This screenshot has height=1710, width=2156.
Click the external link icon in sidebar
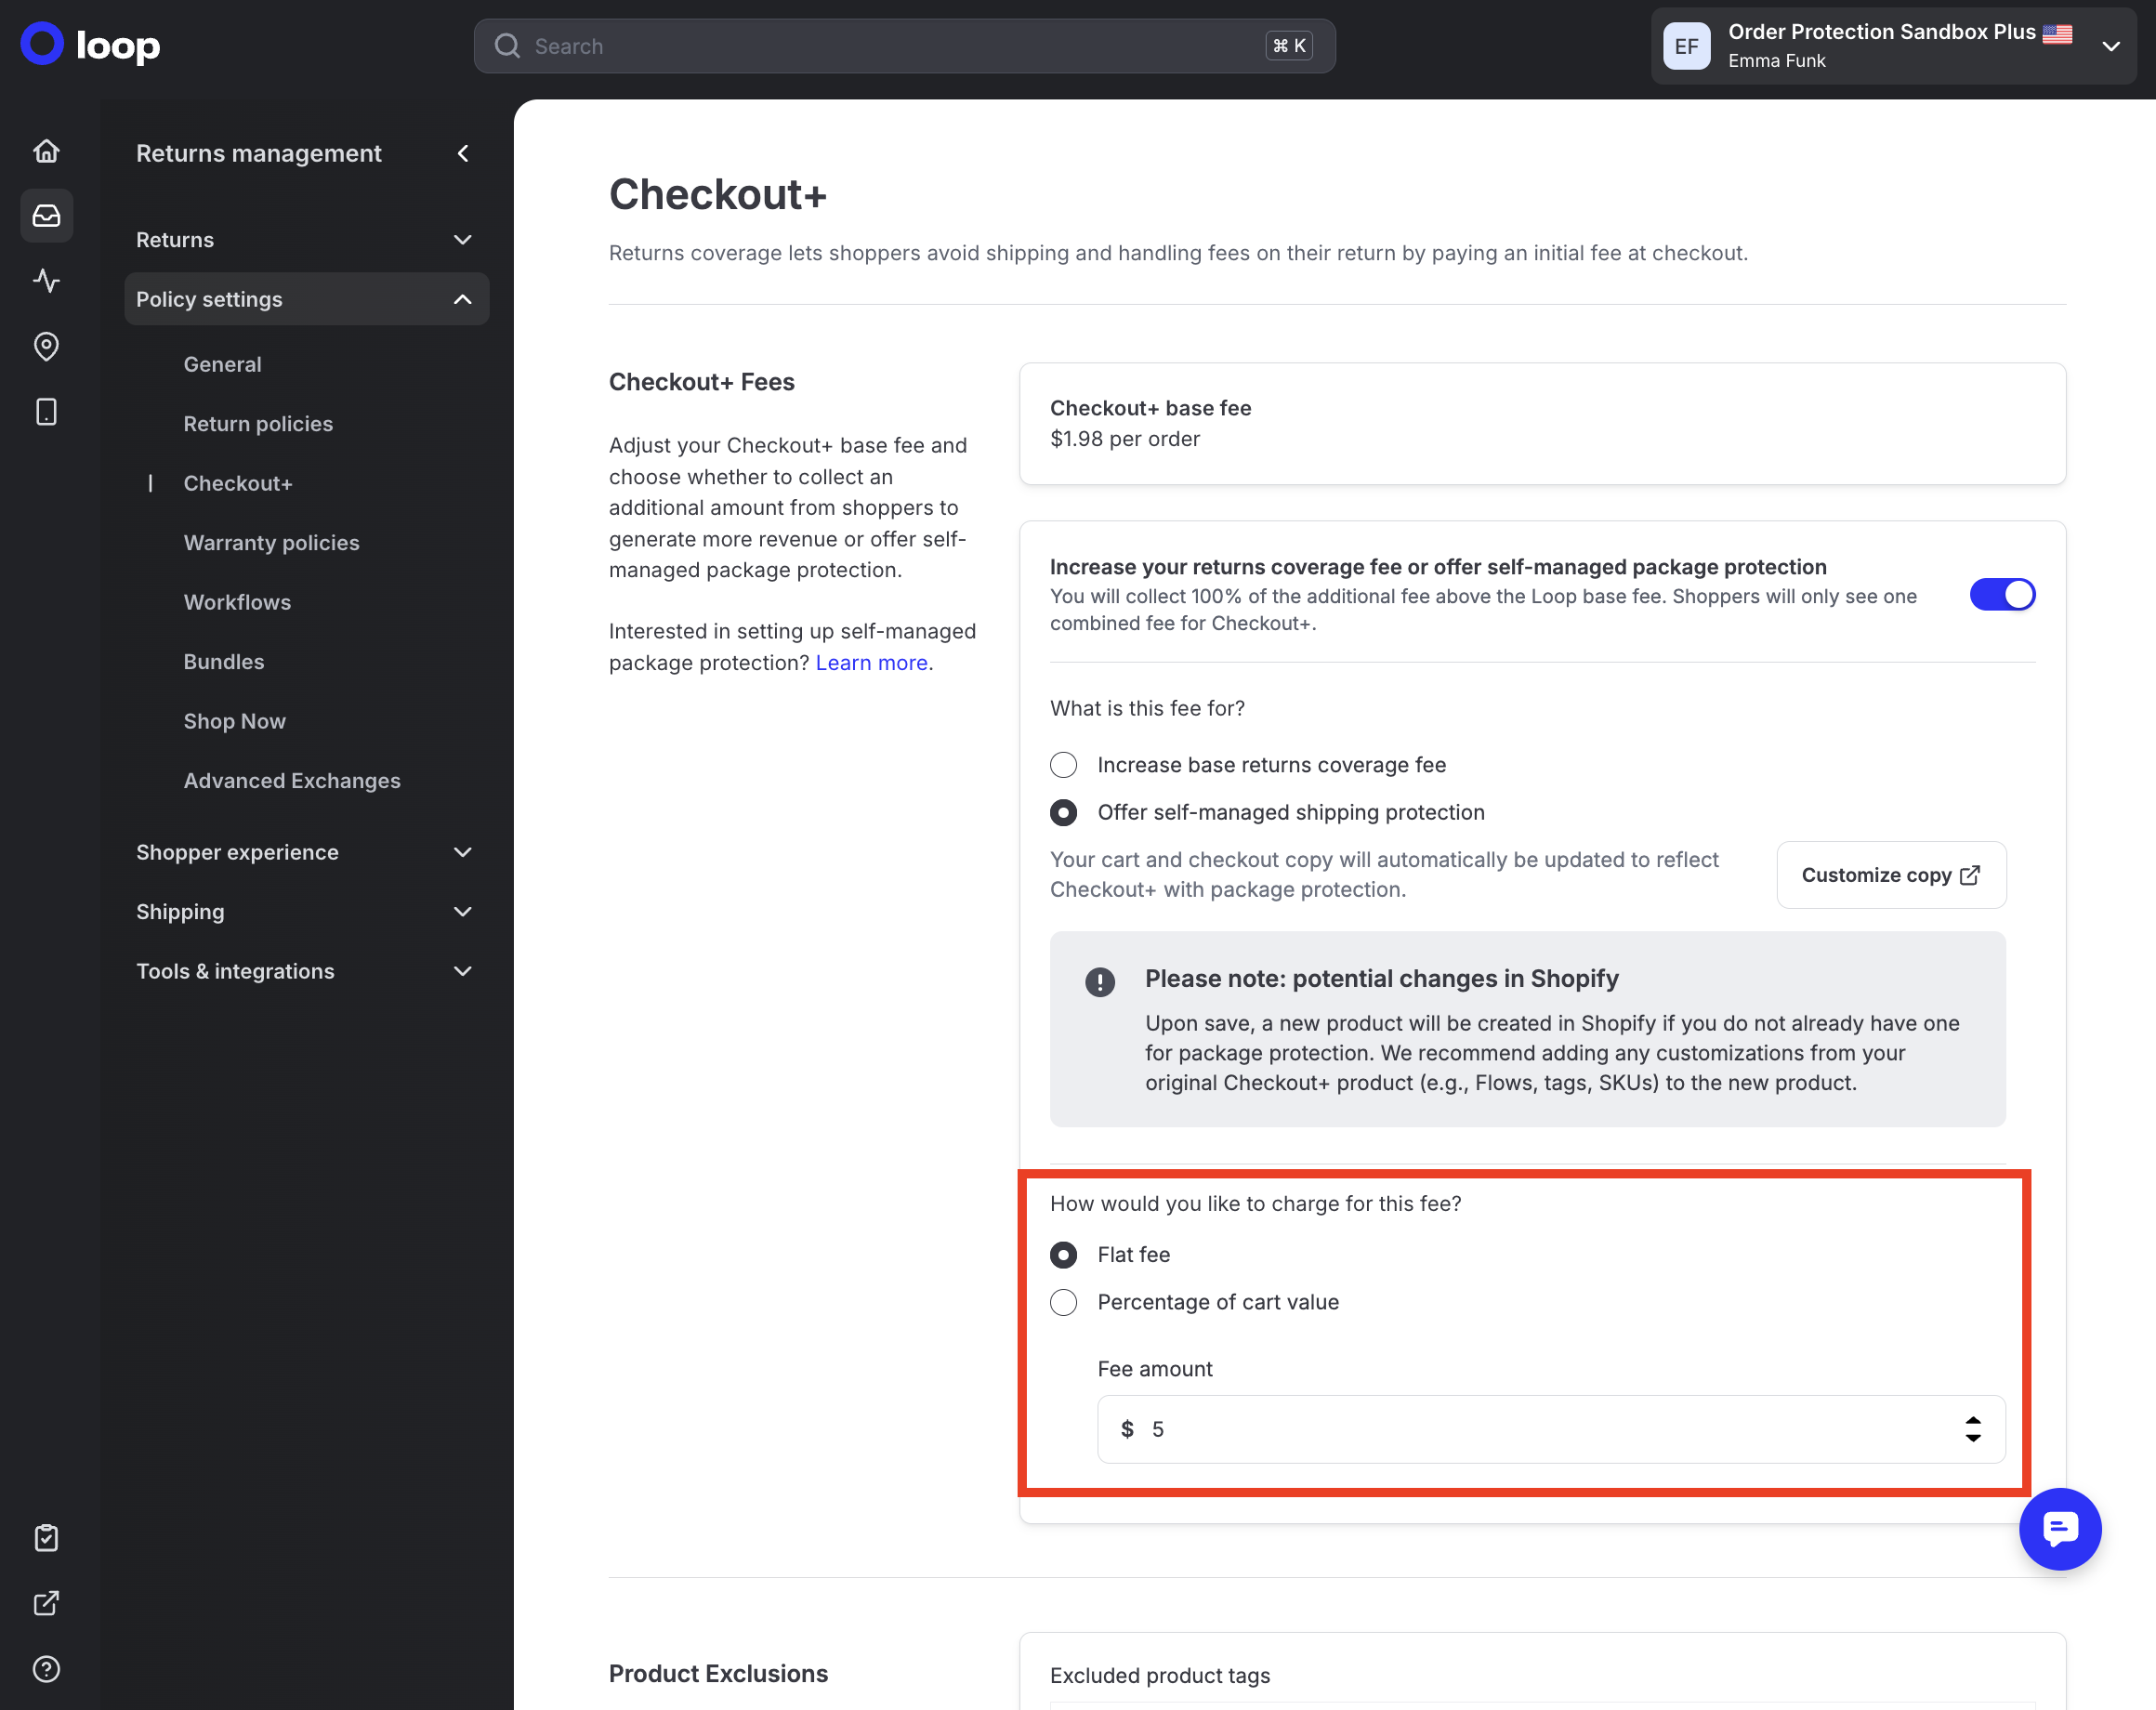pos(46,1603)
